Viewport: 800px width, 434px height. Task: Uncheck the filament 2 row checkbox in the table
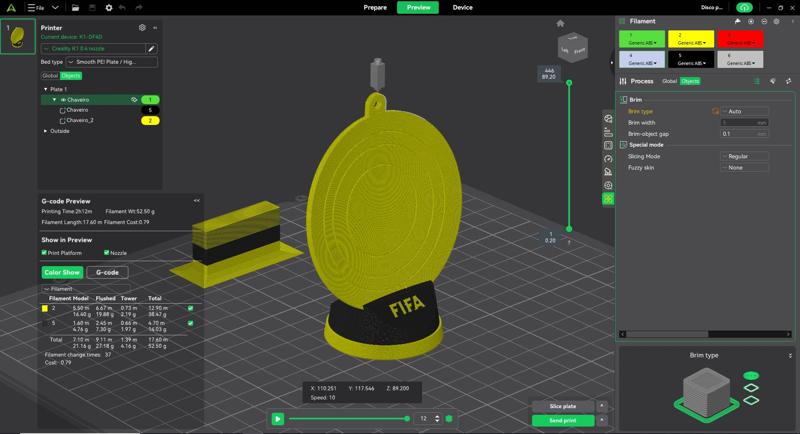click(x=190, y=308)
